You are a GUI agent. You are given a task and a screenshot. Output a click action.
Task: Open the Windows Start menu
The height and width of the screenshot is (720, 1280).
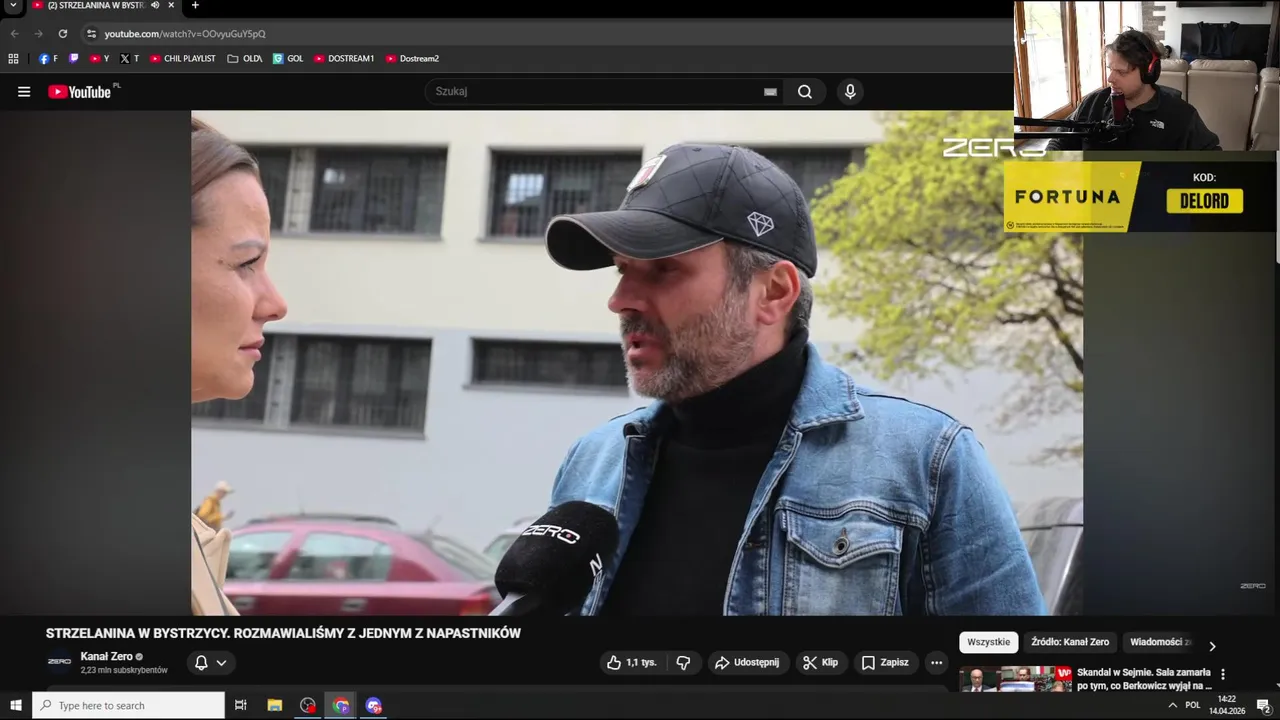point(15,705)
